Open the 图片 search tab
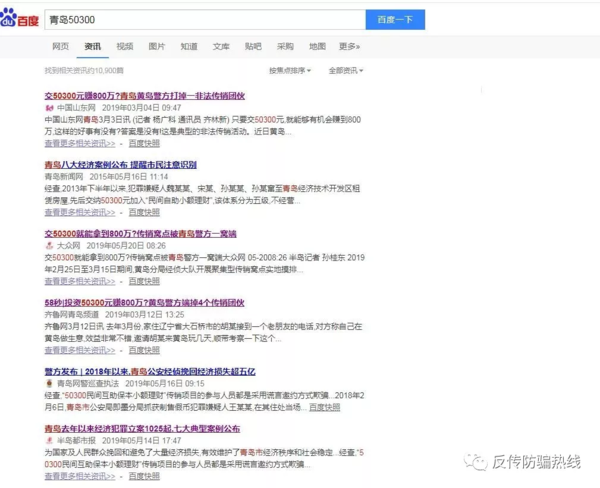The image size is (600, 488). [157, 46]
